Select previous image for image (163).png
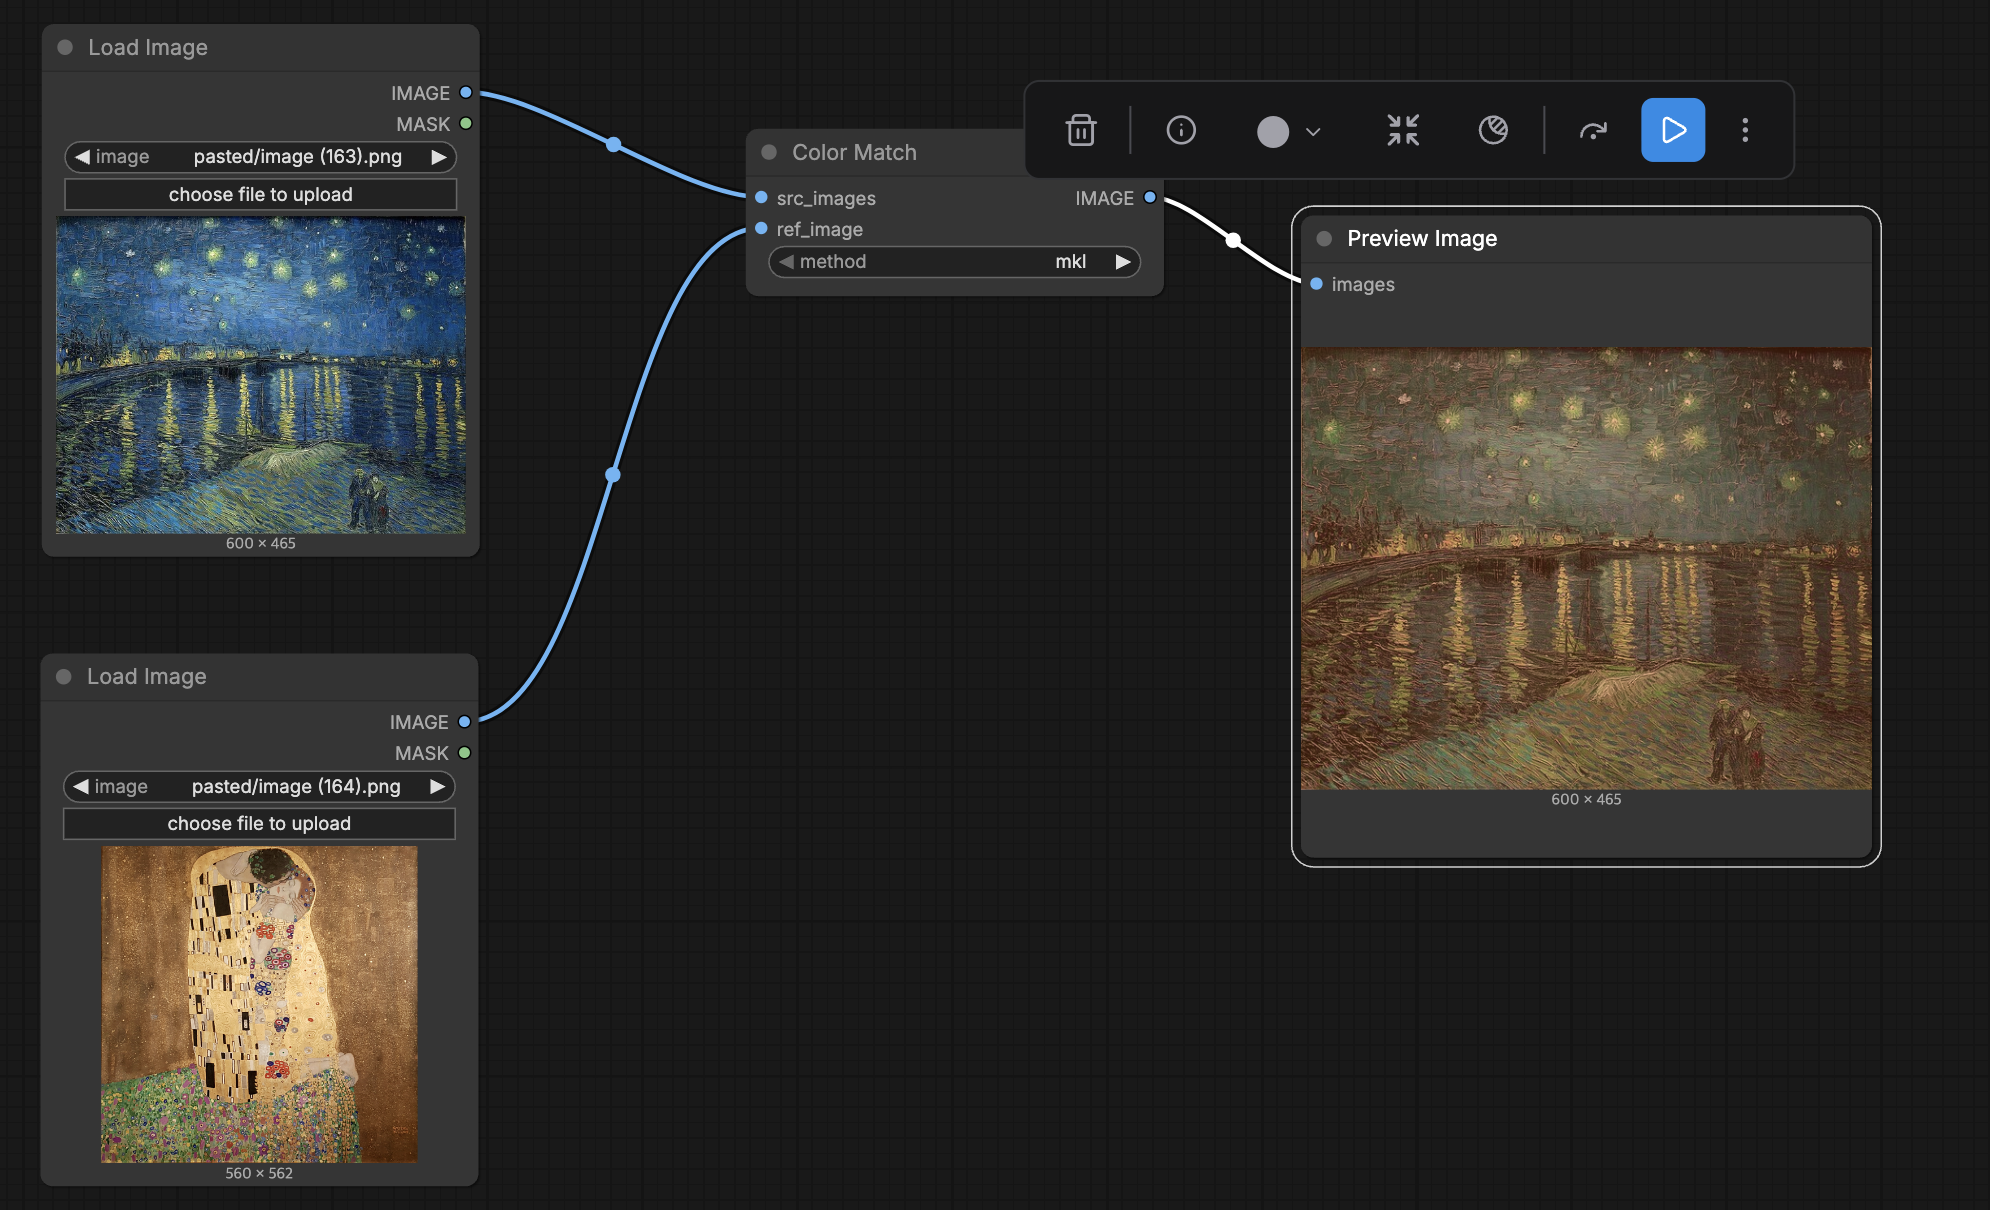This screenshot has width=1990, height=1210. 82,157
